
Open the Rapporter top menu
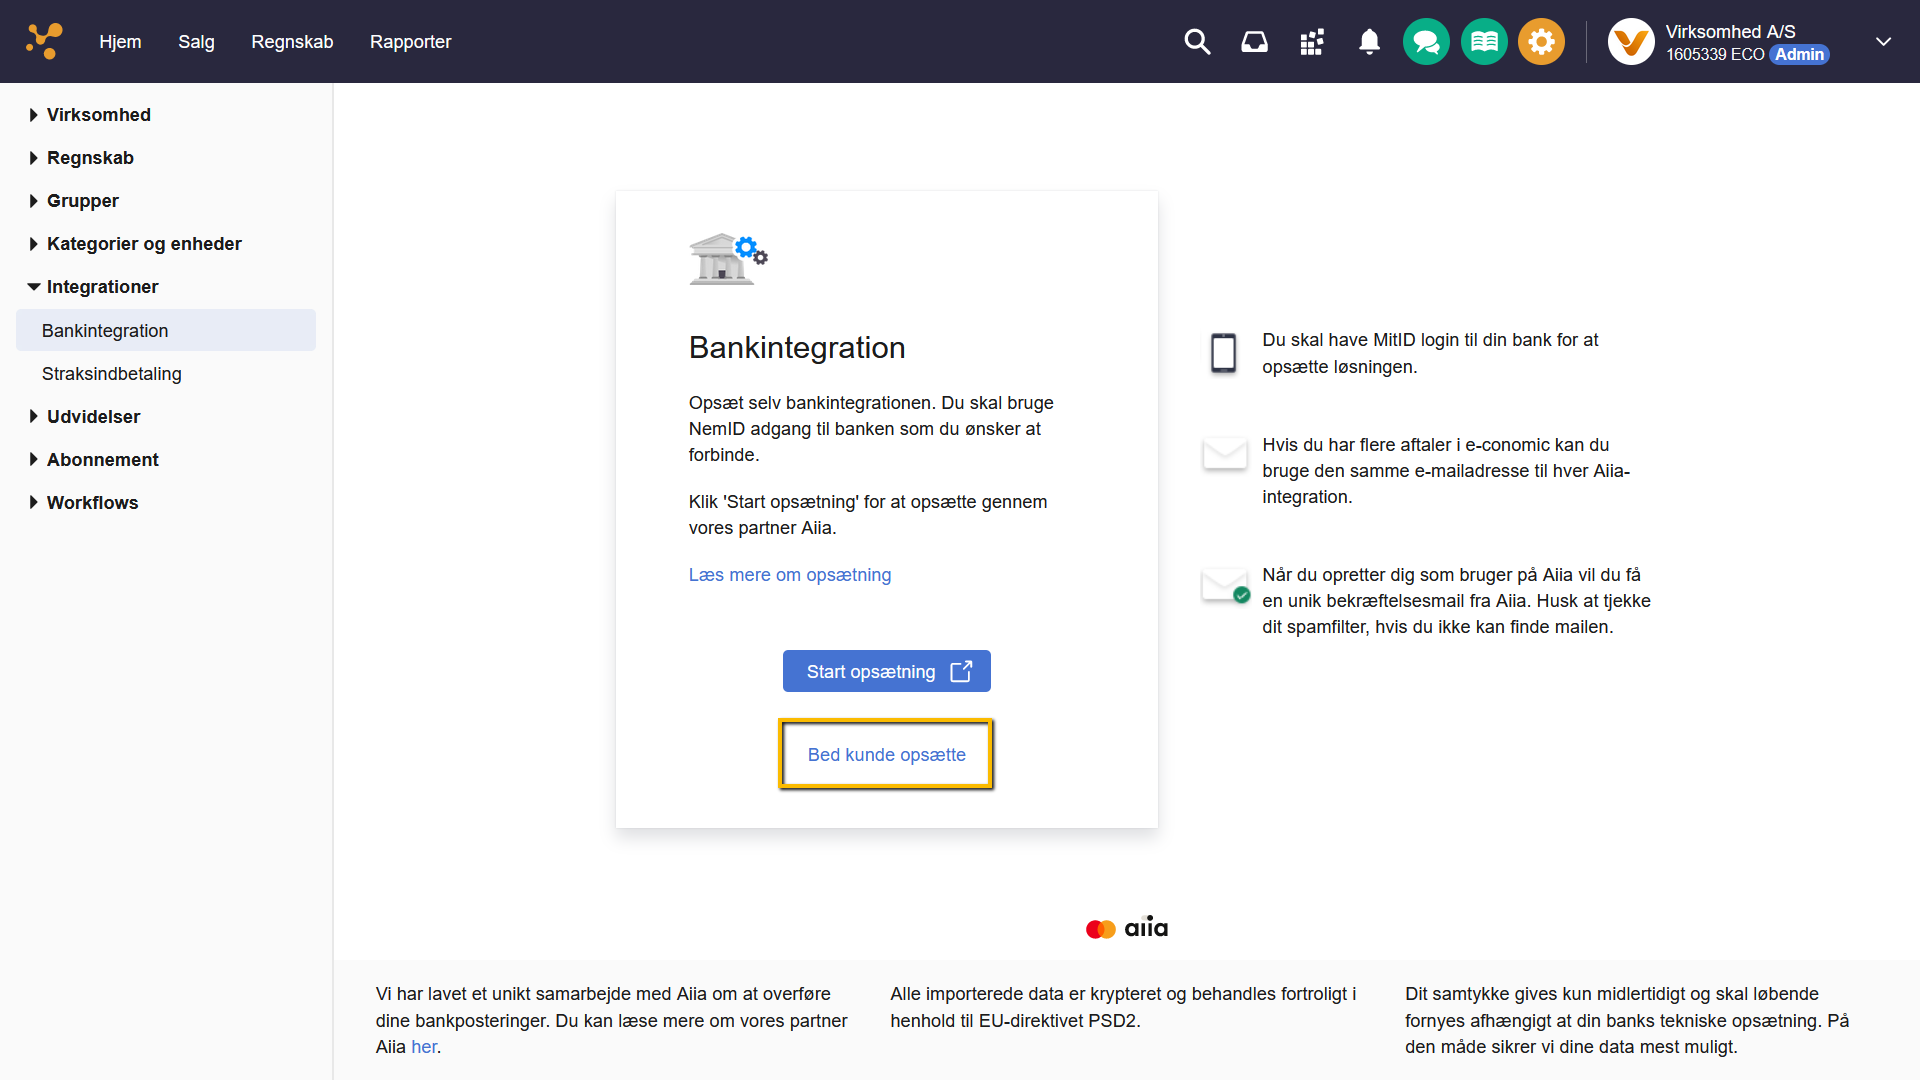tap(410, 42)
